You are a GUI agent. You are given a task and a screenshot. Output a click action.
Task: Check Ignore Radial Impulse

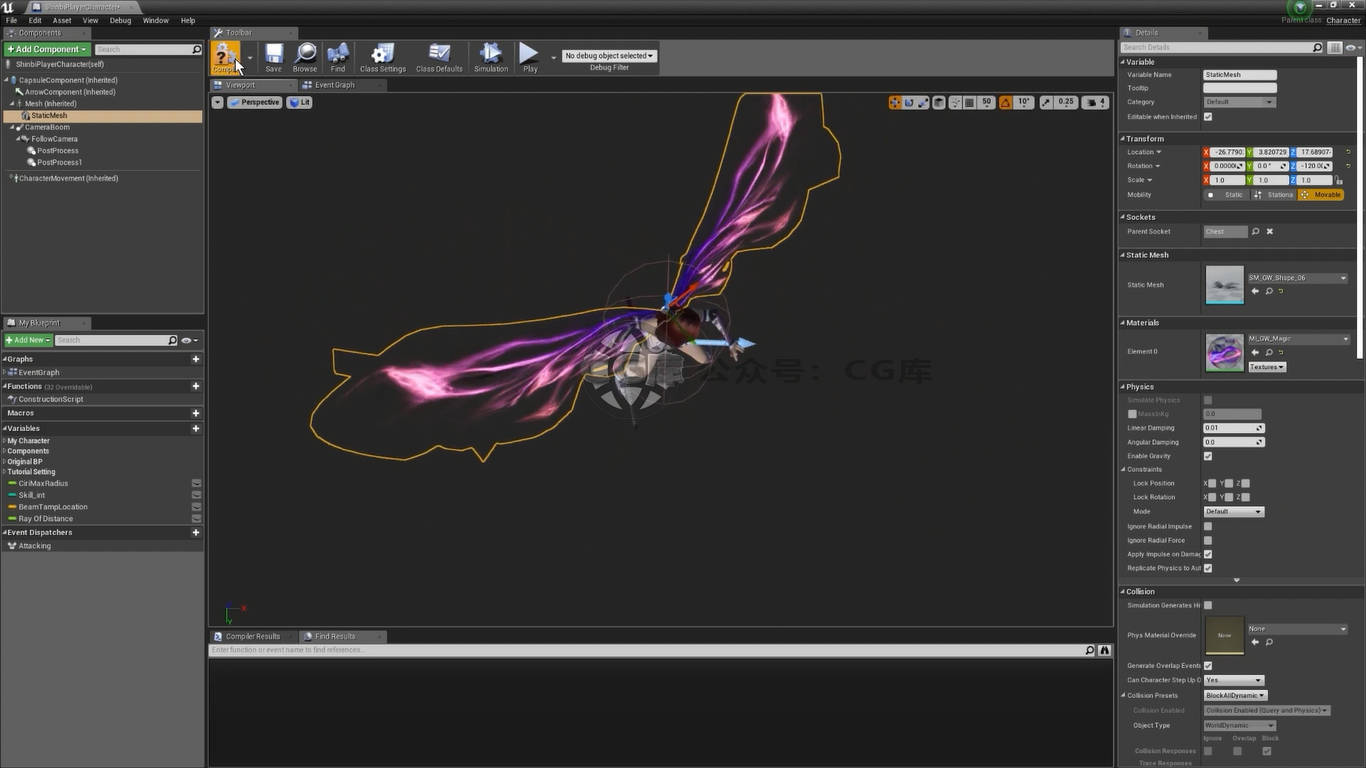coord(1208,526)
